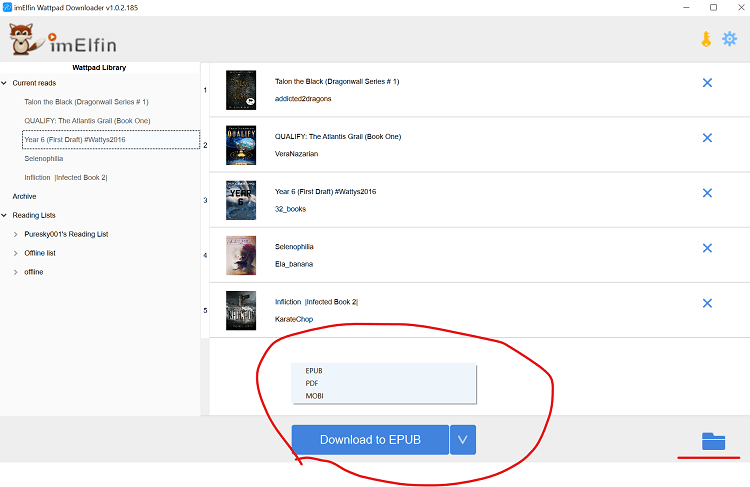The image size is (750, 487).
Task: Remove Infliction from download list
Action: click(707, 303)
